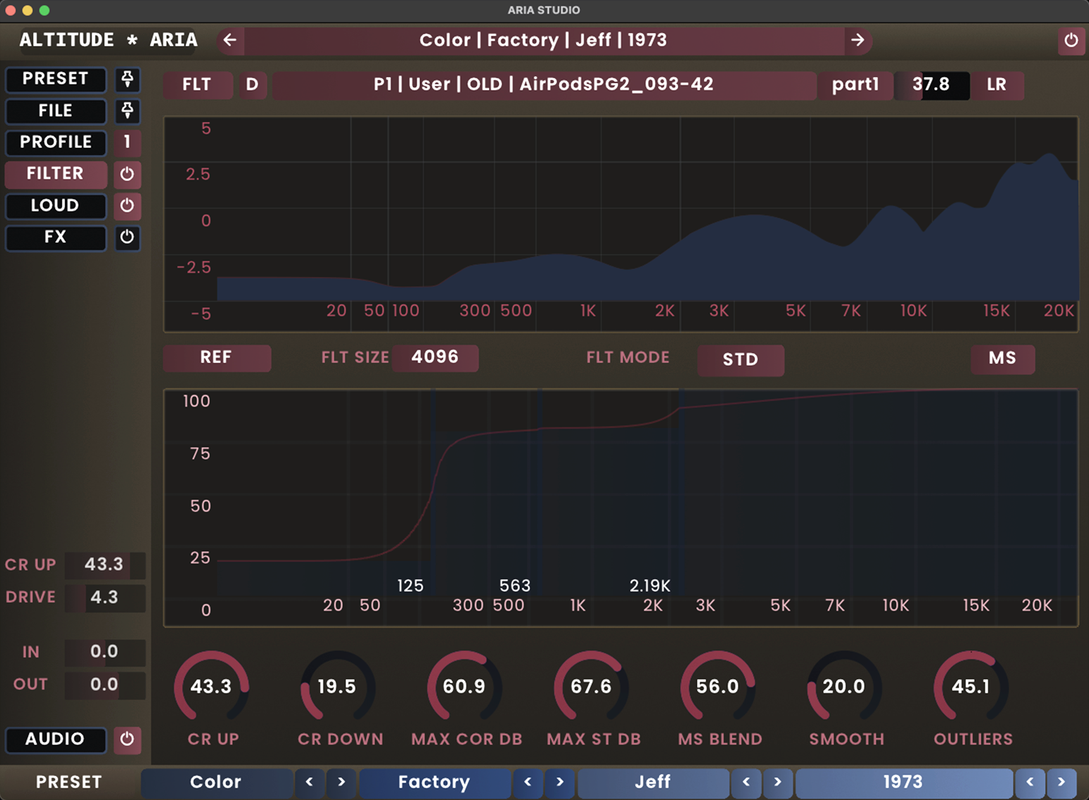Click the next preset right arrow in header
Viewport: 1089px width, 800px height.
858,40
